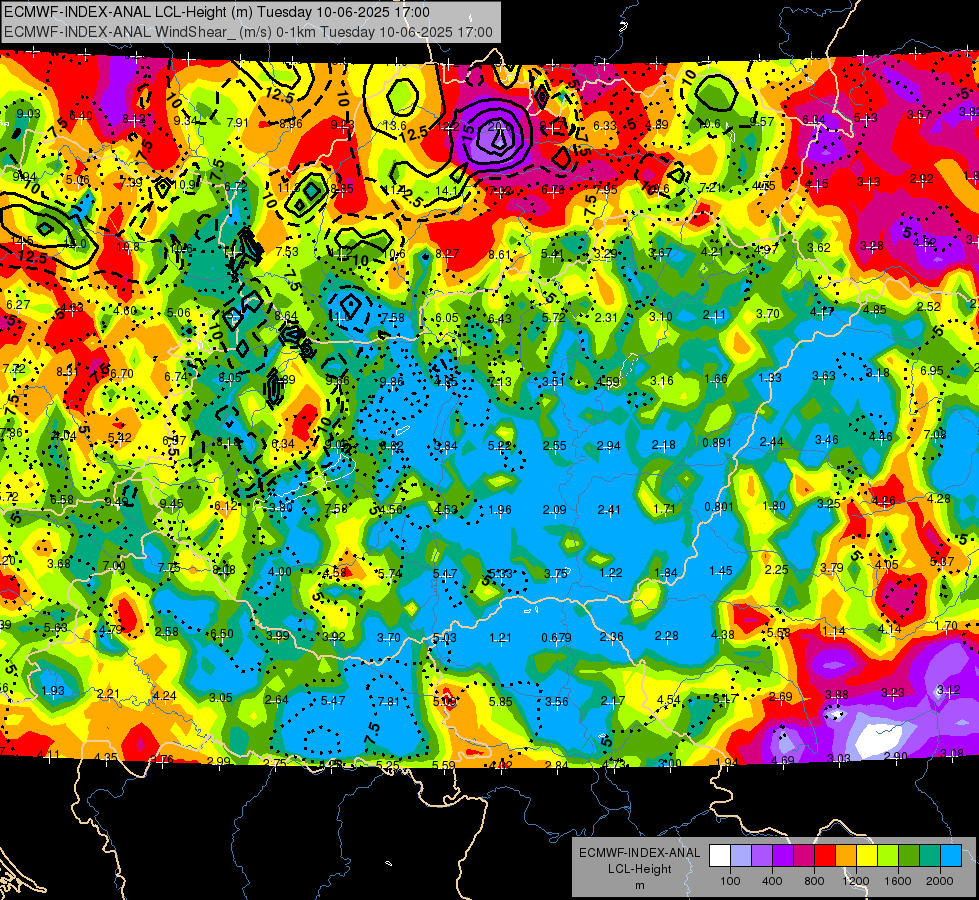979x900 pixels.
Task: Click the value '20.0' in the purple core
Action: (499, 127)
